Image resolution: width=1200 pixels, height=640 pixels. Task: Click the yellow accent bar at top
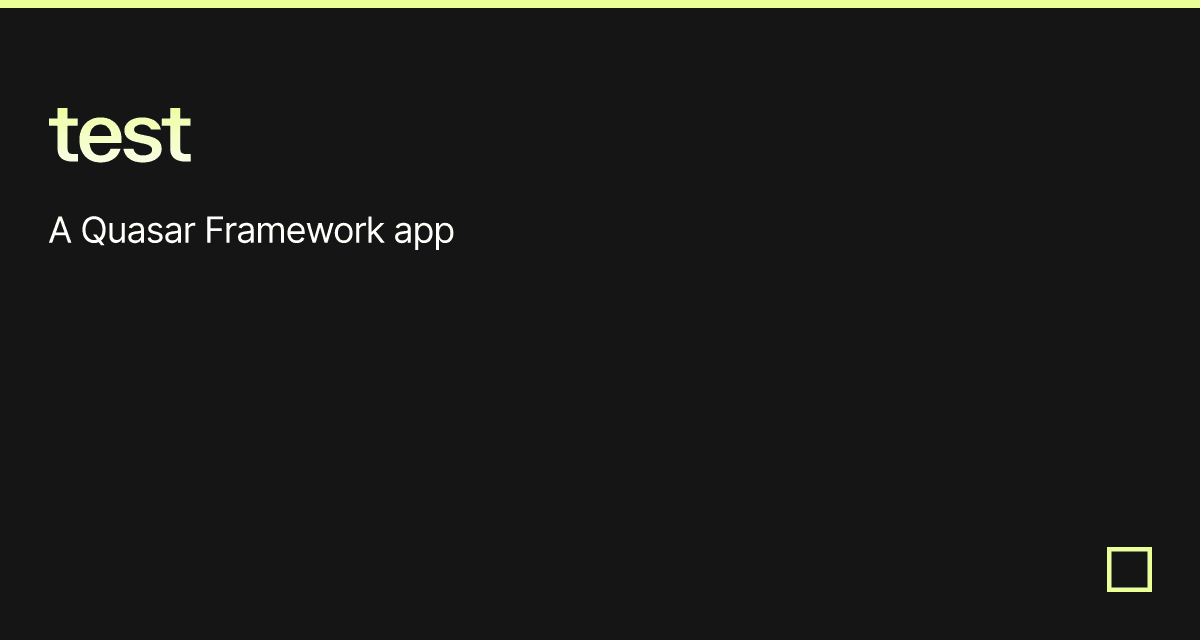tap(600, 3)
